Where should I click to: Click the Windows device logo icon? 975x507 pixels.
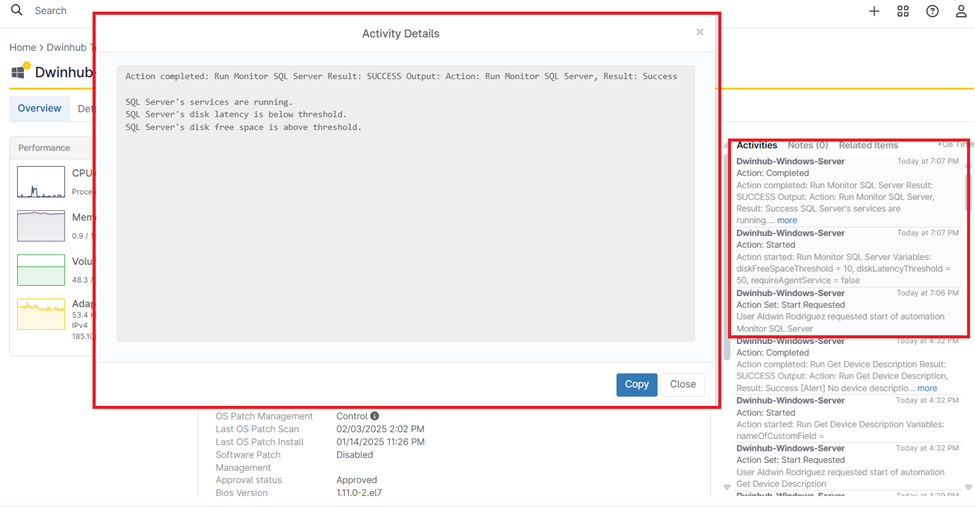point(19,72)
